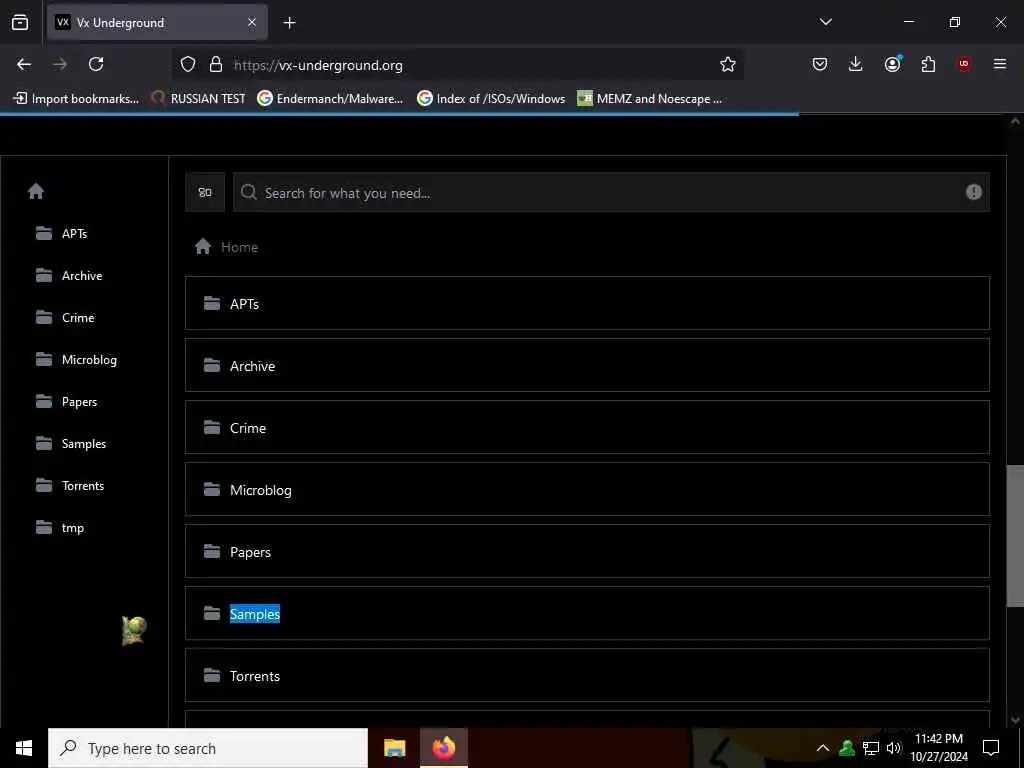
Task: Show hidden system tray icons
Action: click(823, 748)
